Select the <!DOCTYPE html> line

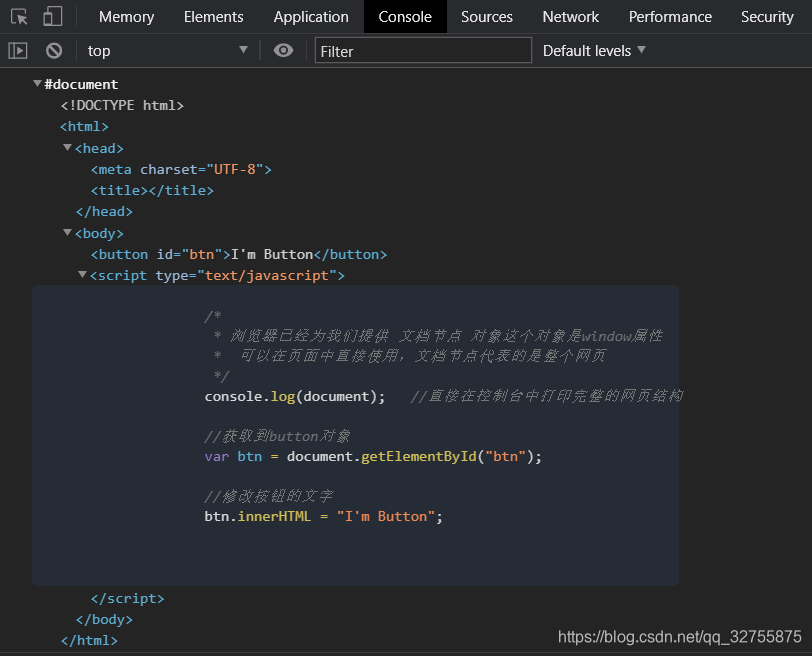point(122,106)
